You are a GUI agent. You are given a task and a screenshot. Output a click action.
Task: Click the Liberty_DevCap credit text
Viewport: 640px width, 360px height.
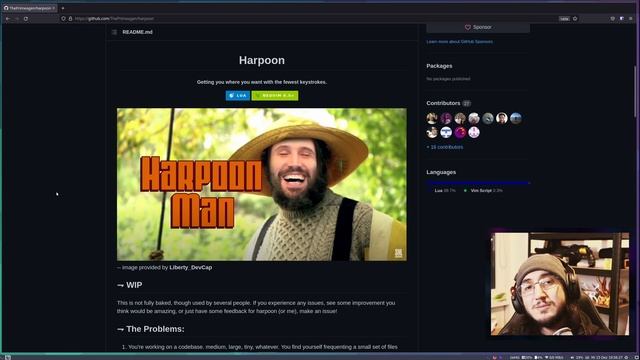pos(191,267)
